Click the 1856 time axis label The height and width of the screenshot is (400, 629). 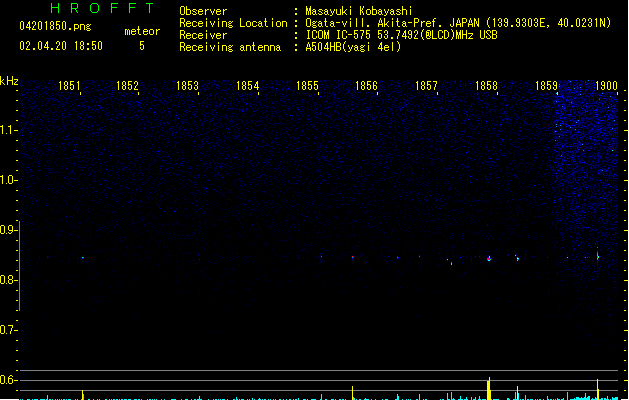point(367,86)
